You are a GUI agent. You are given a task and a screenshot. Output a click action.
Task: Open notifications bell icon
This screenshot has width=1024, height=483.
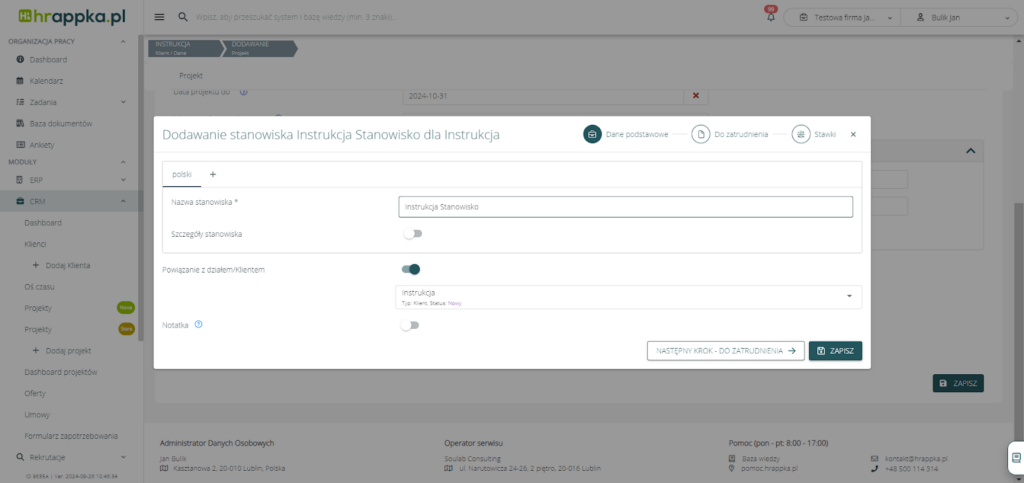(x=770, y=17)
